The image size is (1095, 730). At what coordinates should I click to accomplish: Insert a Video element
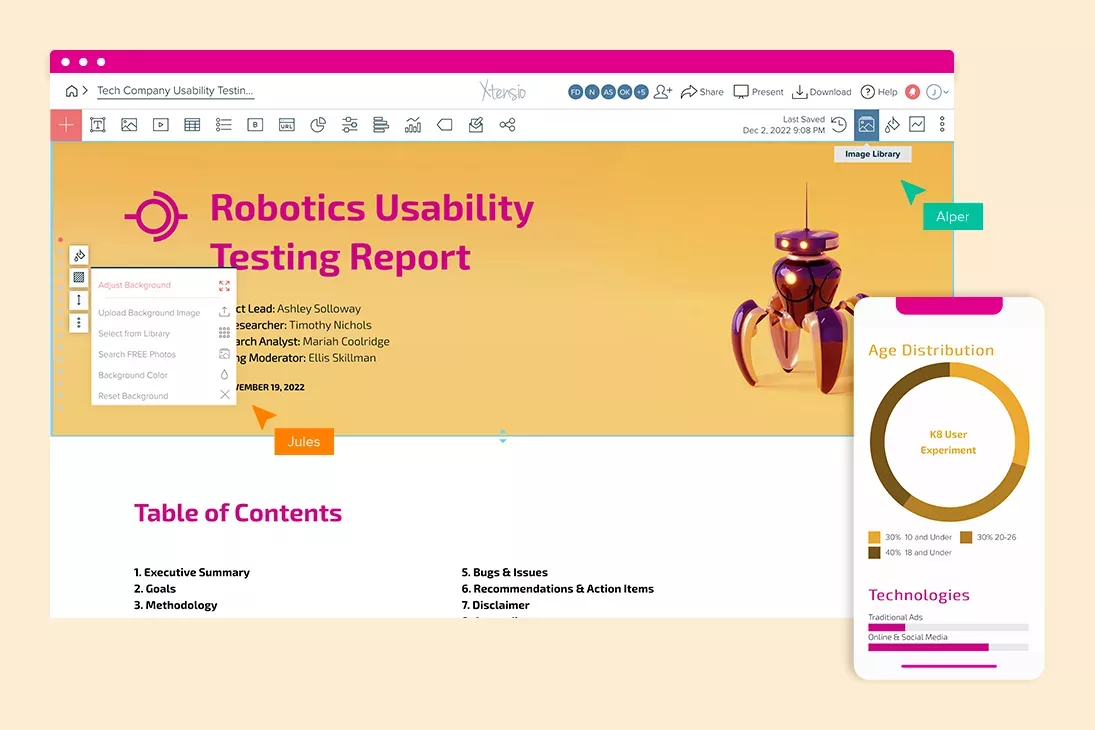pos(160,124)
